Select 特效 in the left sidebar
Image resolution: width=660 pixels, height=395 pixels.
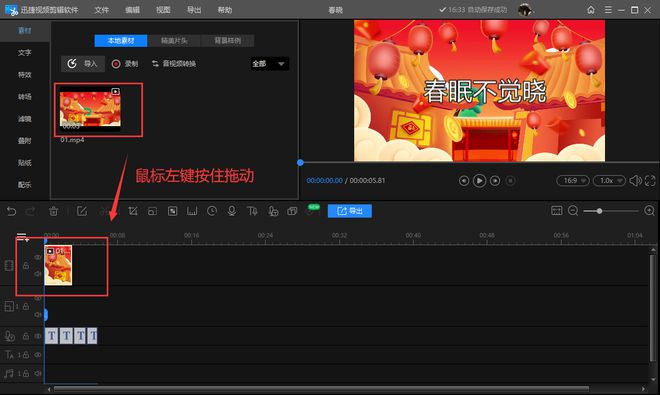tap(24, 75)
